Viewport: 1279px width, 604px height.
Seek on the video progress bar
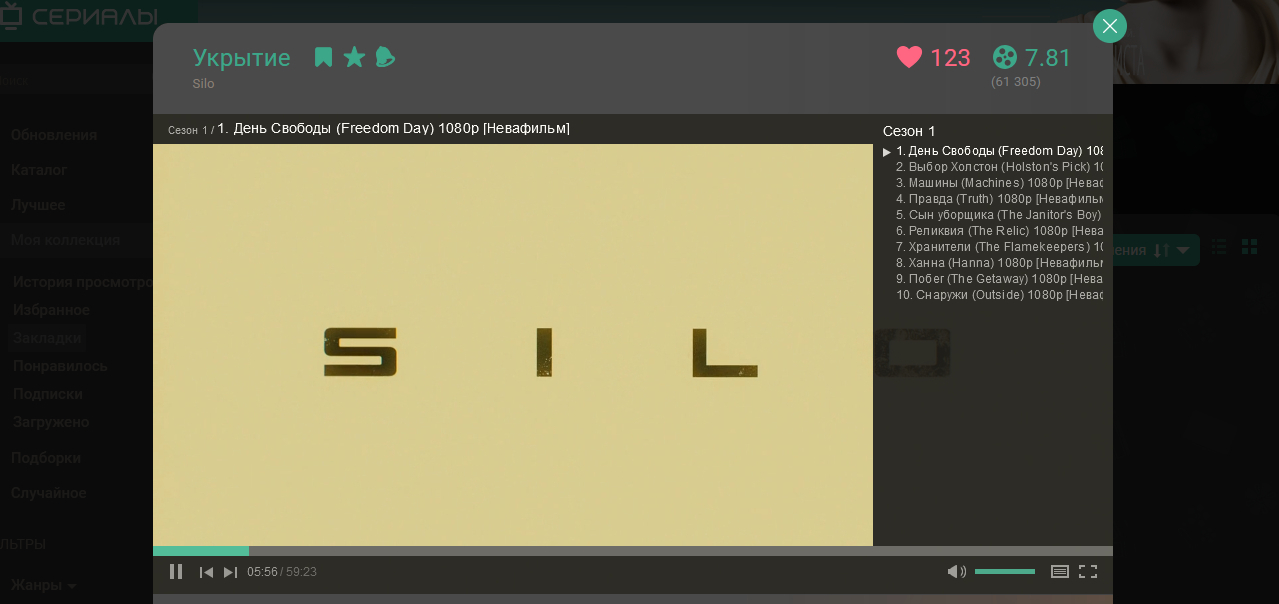(633, 551)
